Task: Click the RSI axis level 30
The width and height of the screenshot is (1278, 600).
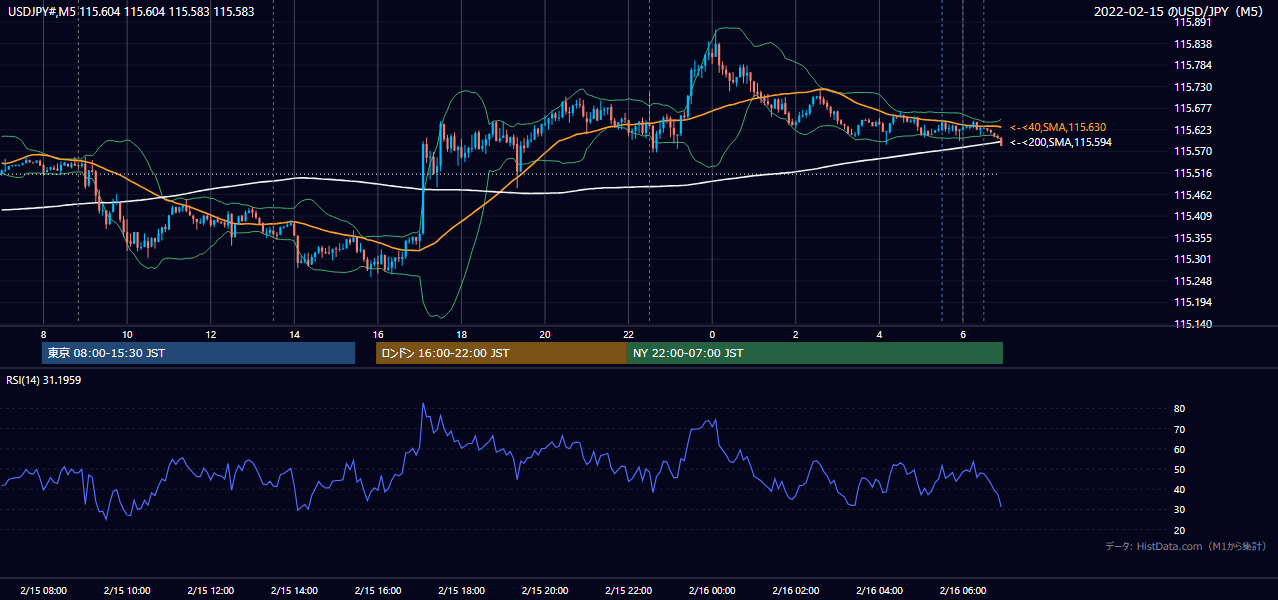Action: coord(1180,510)
